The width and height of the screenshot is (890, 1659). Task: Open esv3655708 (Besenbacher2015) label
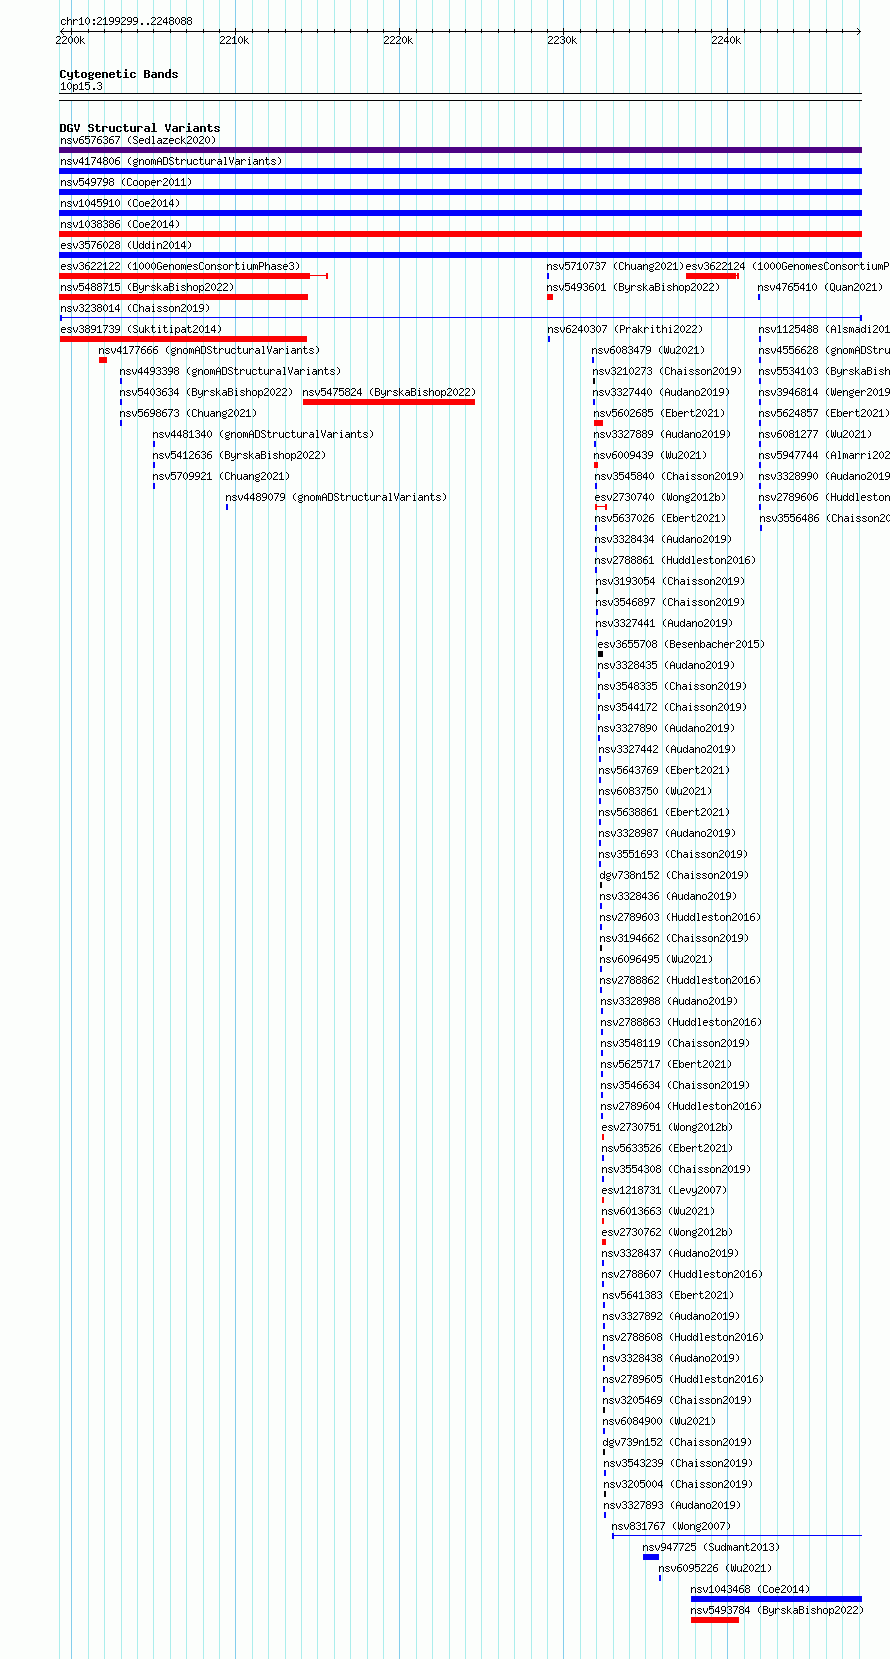pos(681,644)
